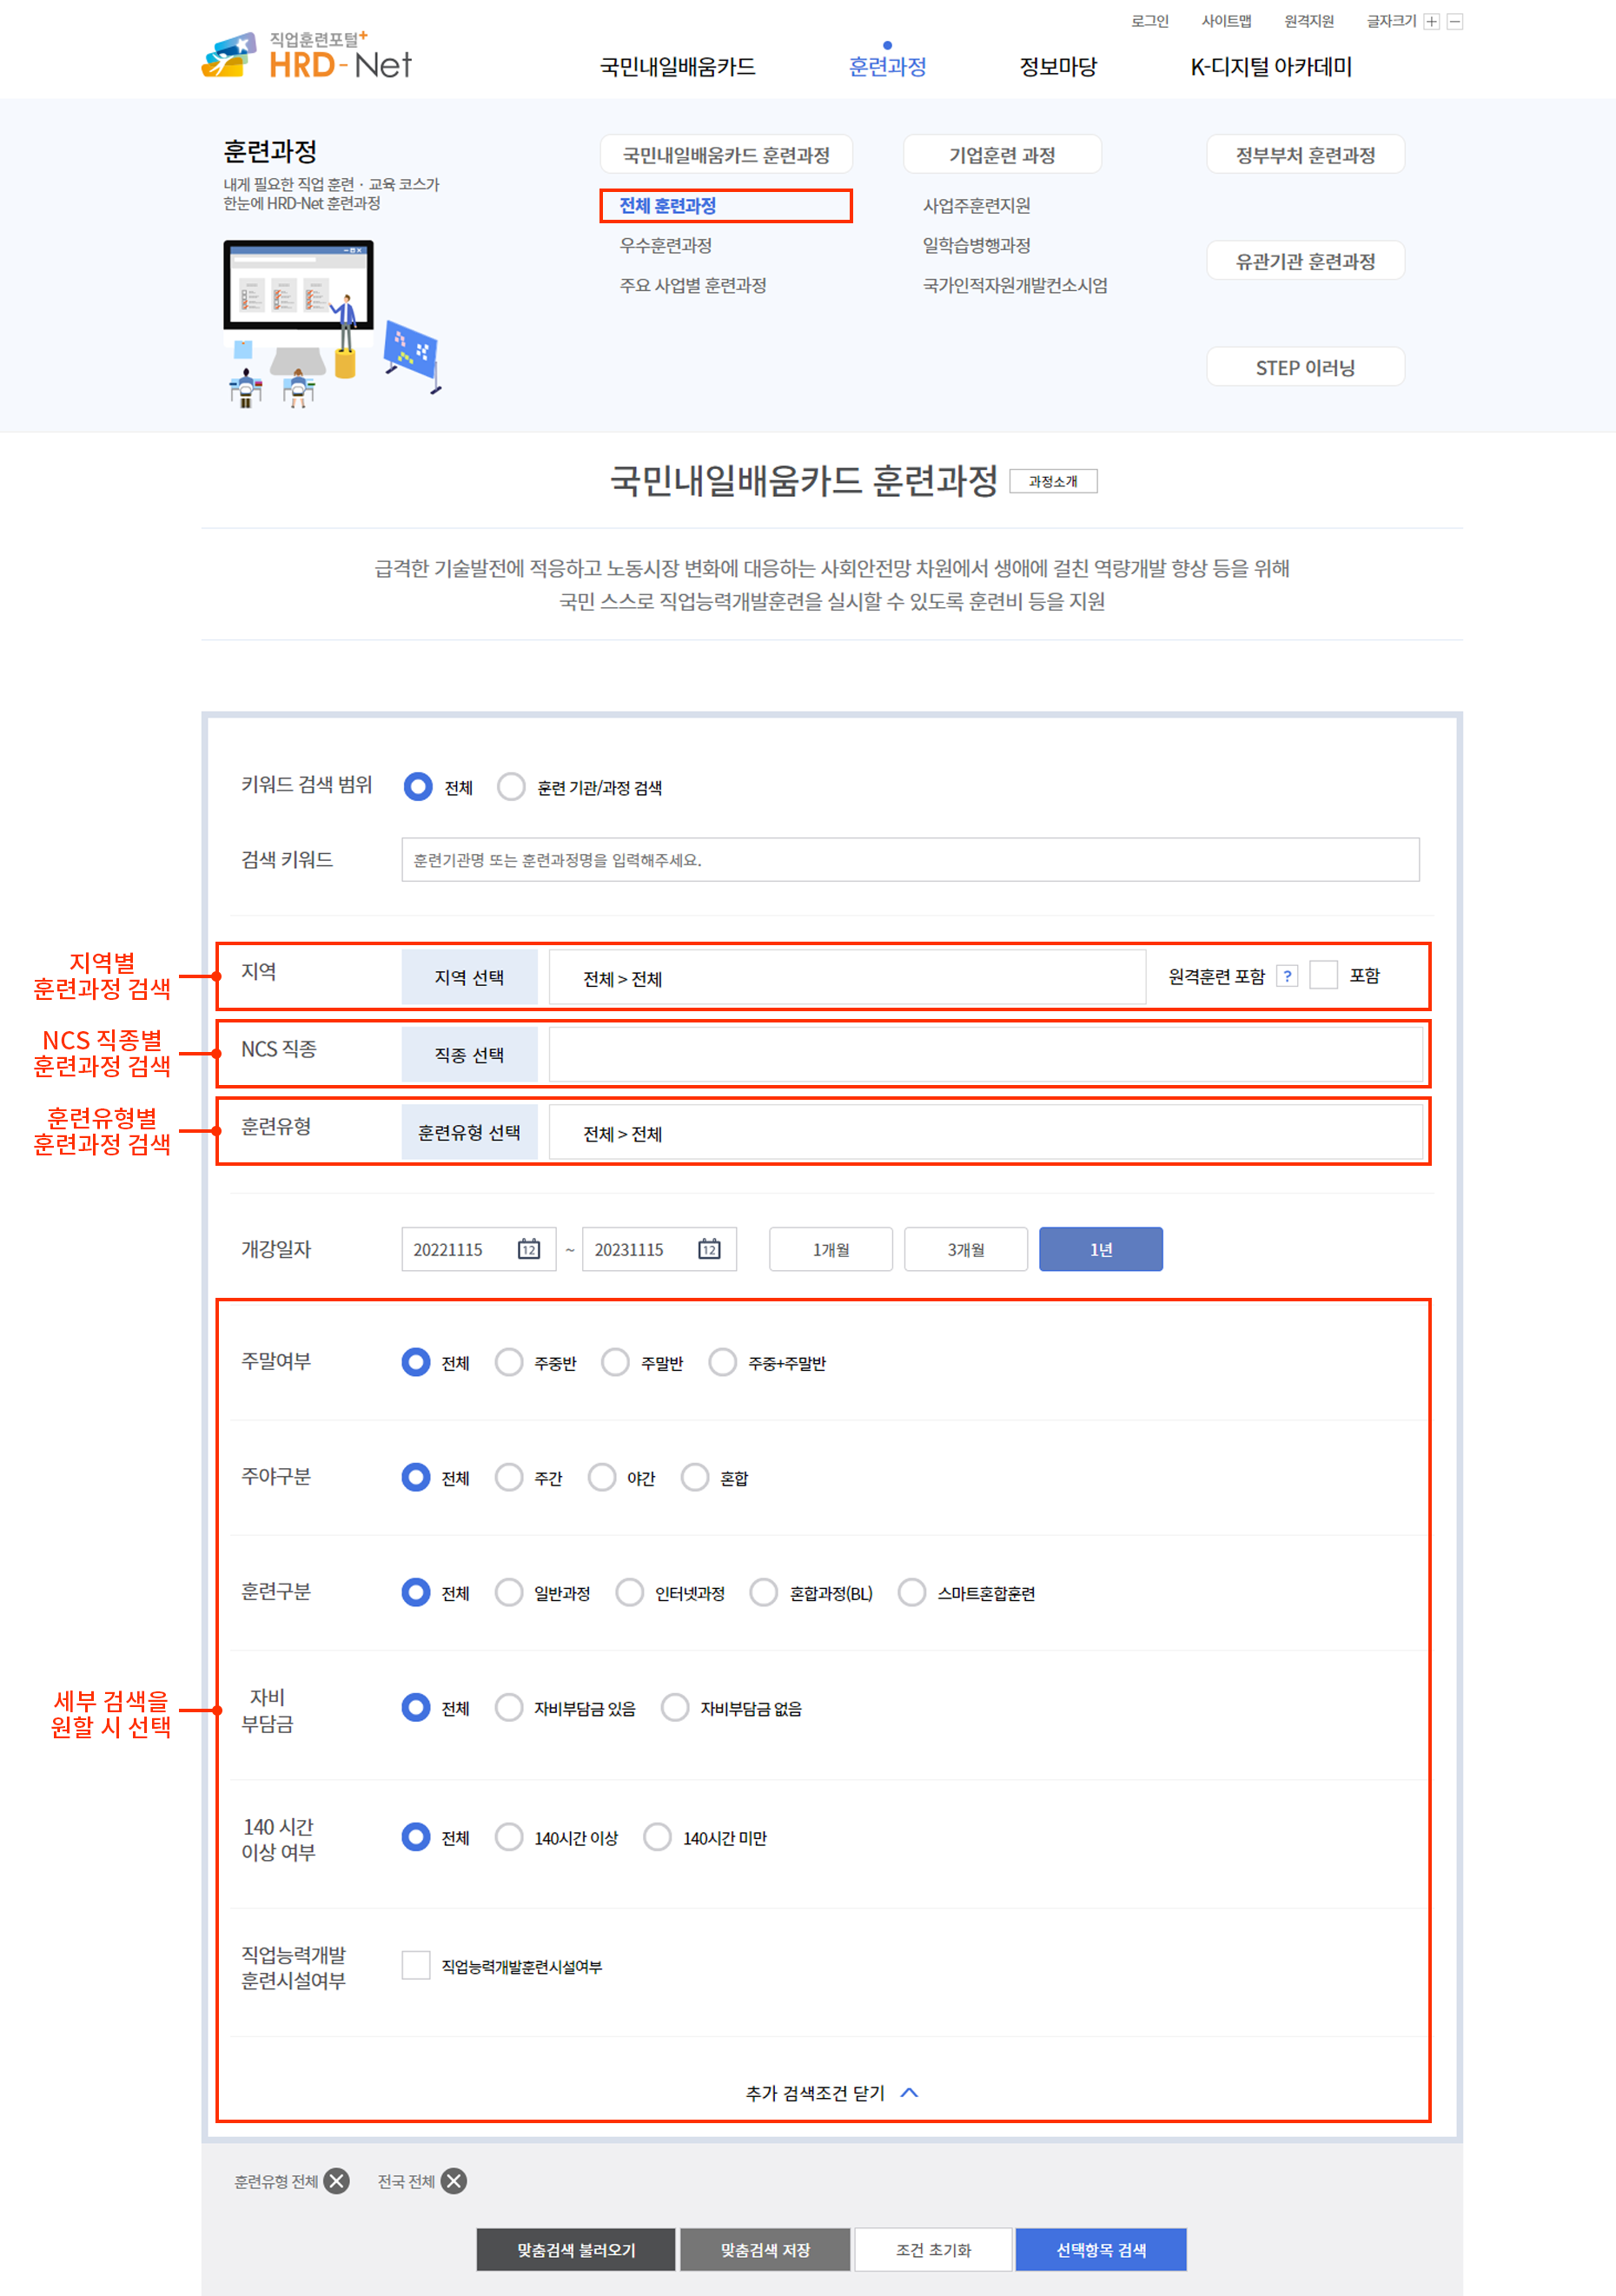The image size is (1616, 2296).
Task: Open the 사이트맵 link
Action: tap(1226, 21)
